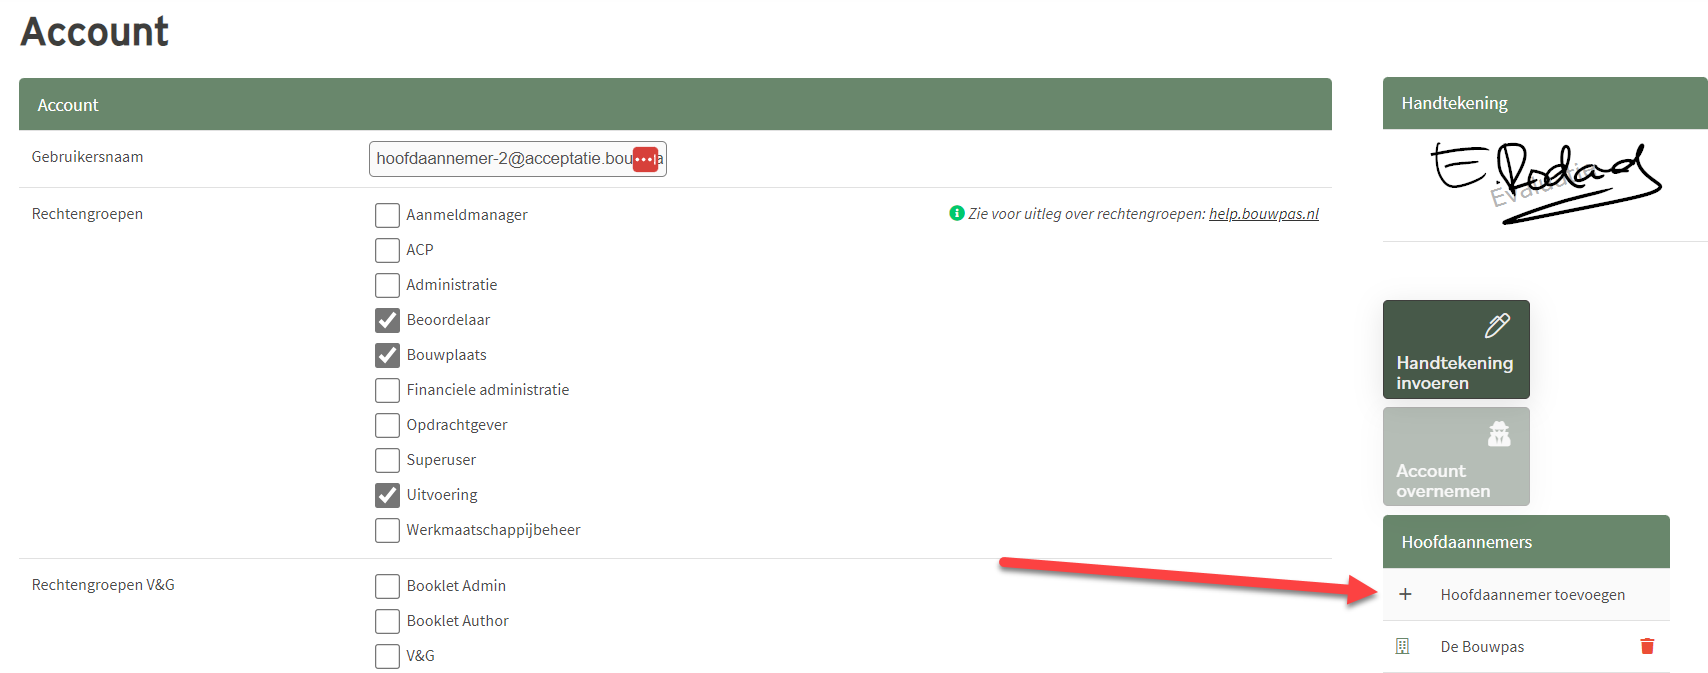Open the help.bouwpas.nl link
This screenshot has height=673, width=1708.
(x=1263, y=214)
